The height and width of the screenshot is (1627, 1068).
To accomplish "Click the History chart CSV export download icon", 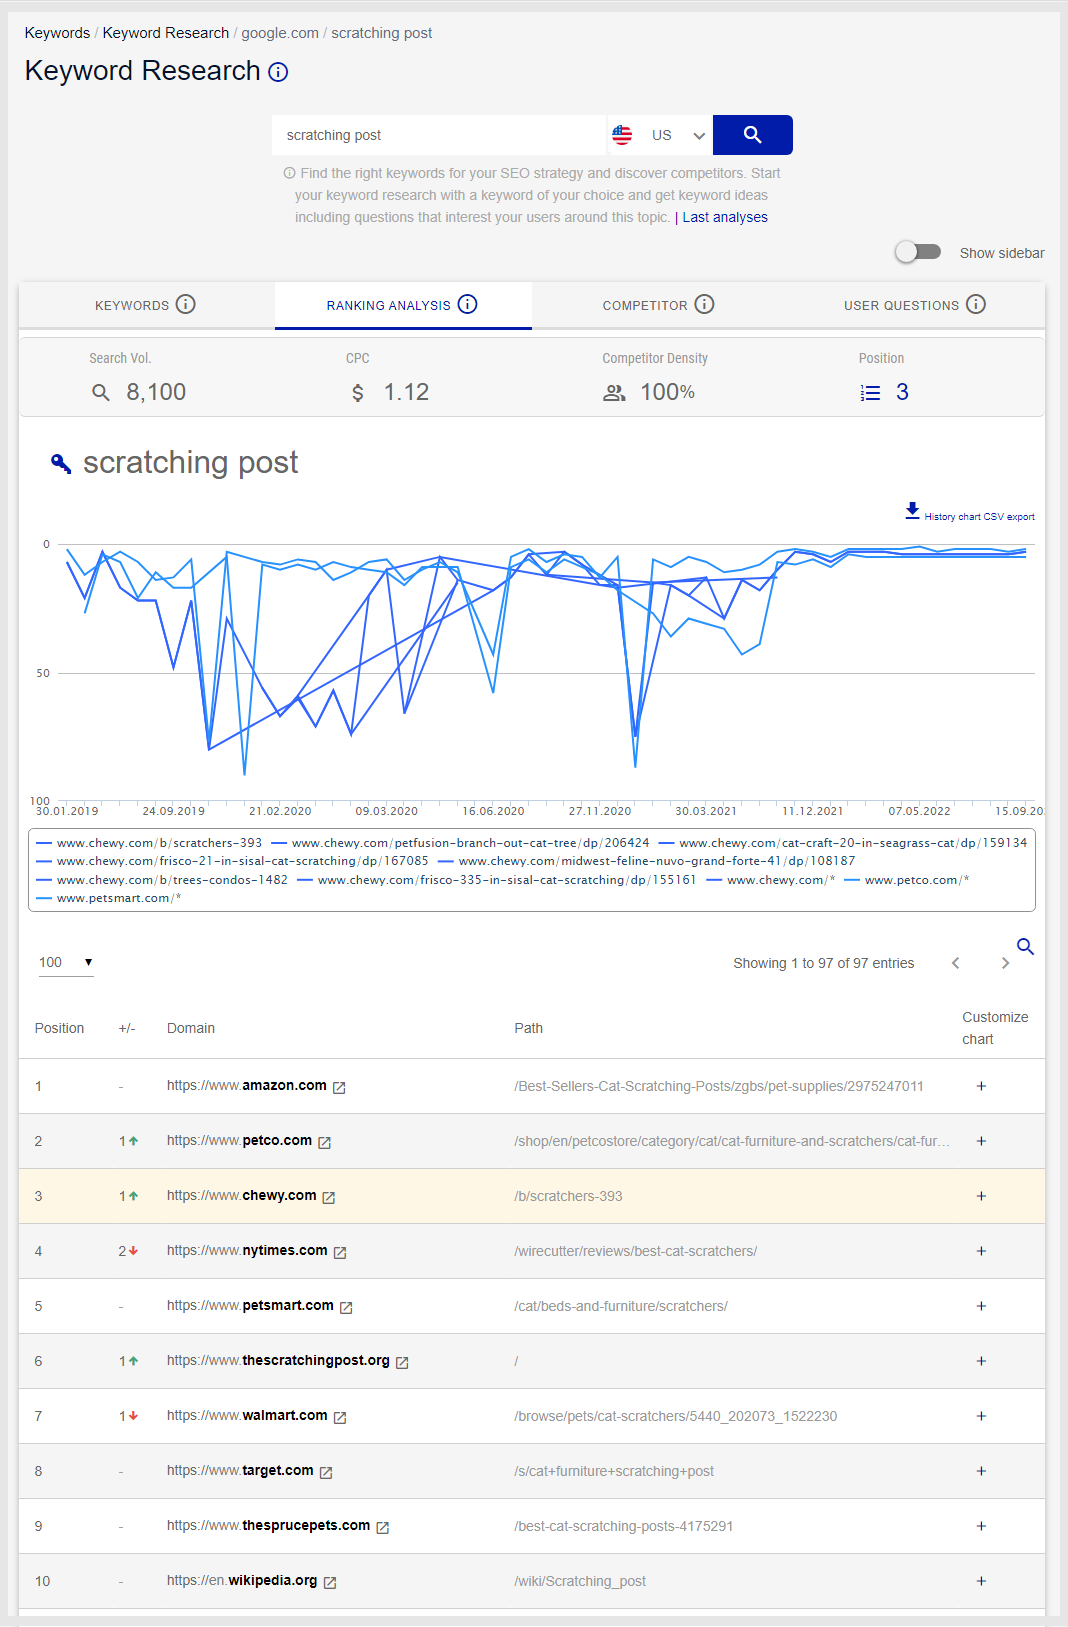I will (912, 511).
